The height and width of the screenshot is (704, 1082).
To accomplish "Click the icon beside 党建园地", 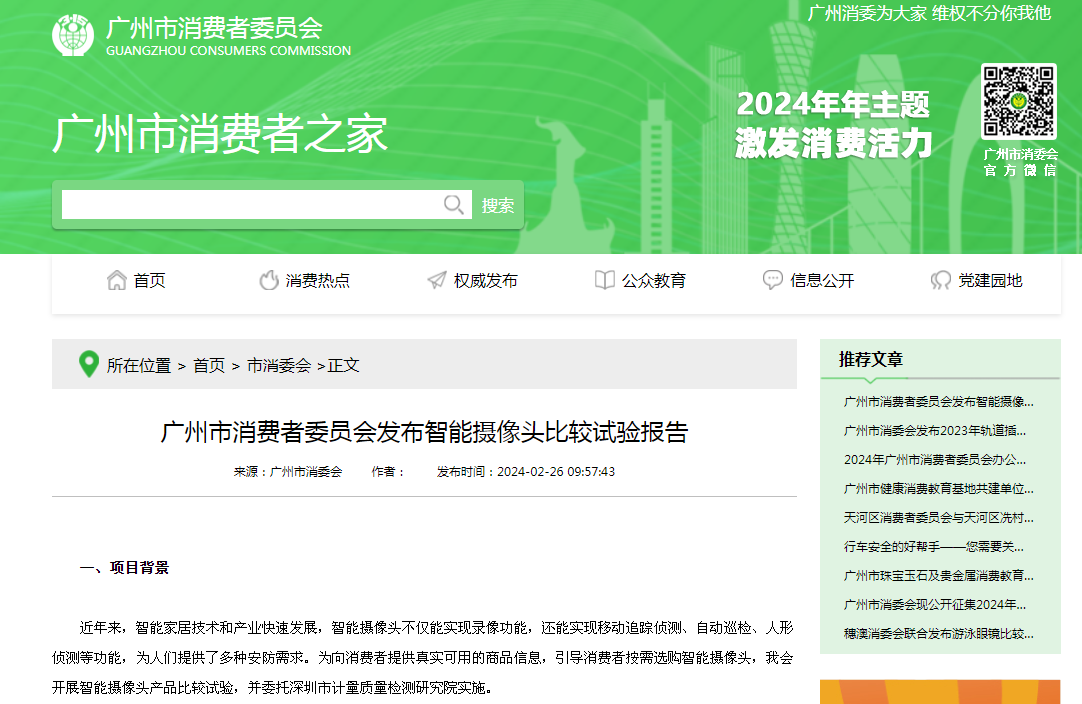I will (941, 281).
